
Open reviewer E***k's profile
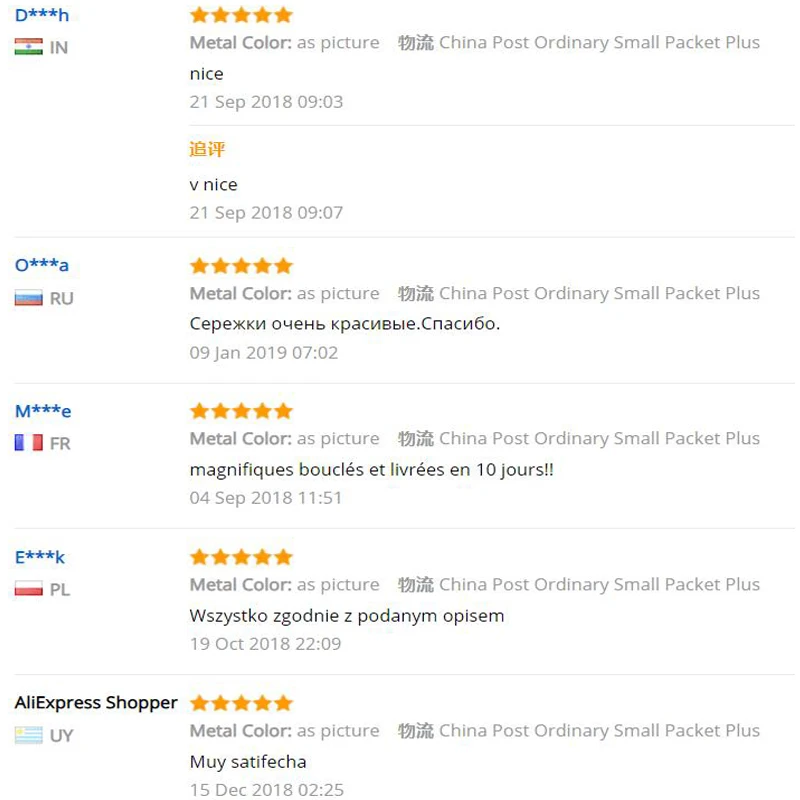[x=40, y=557]
